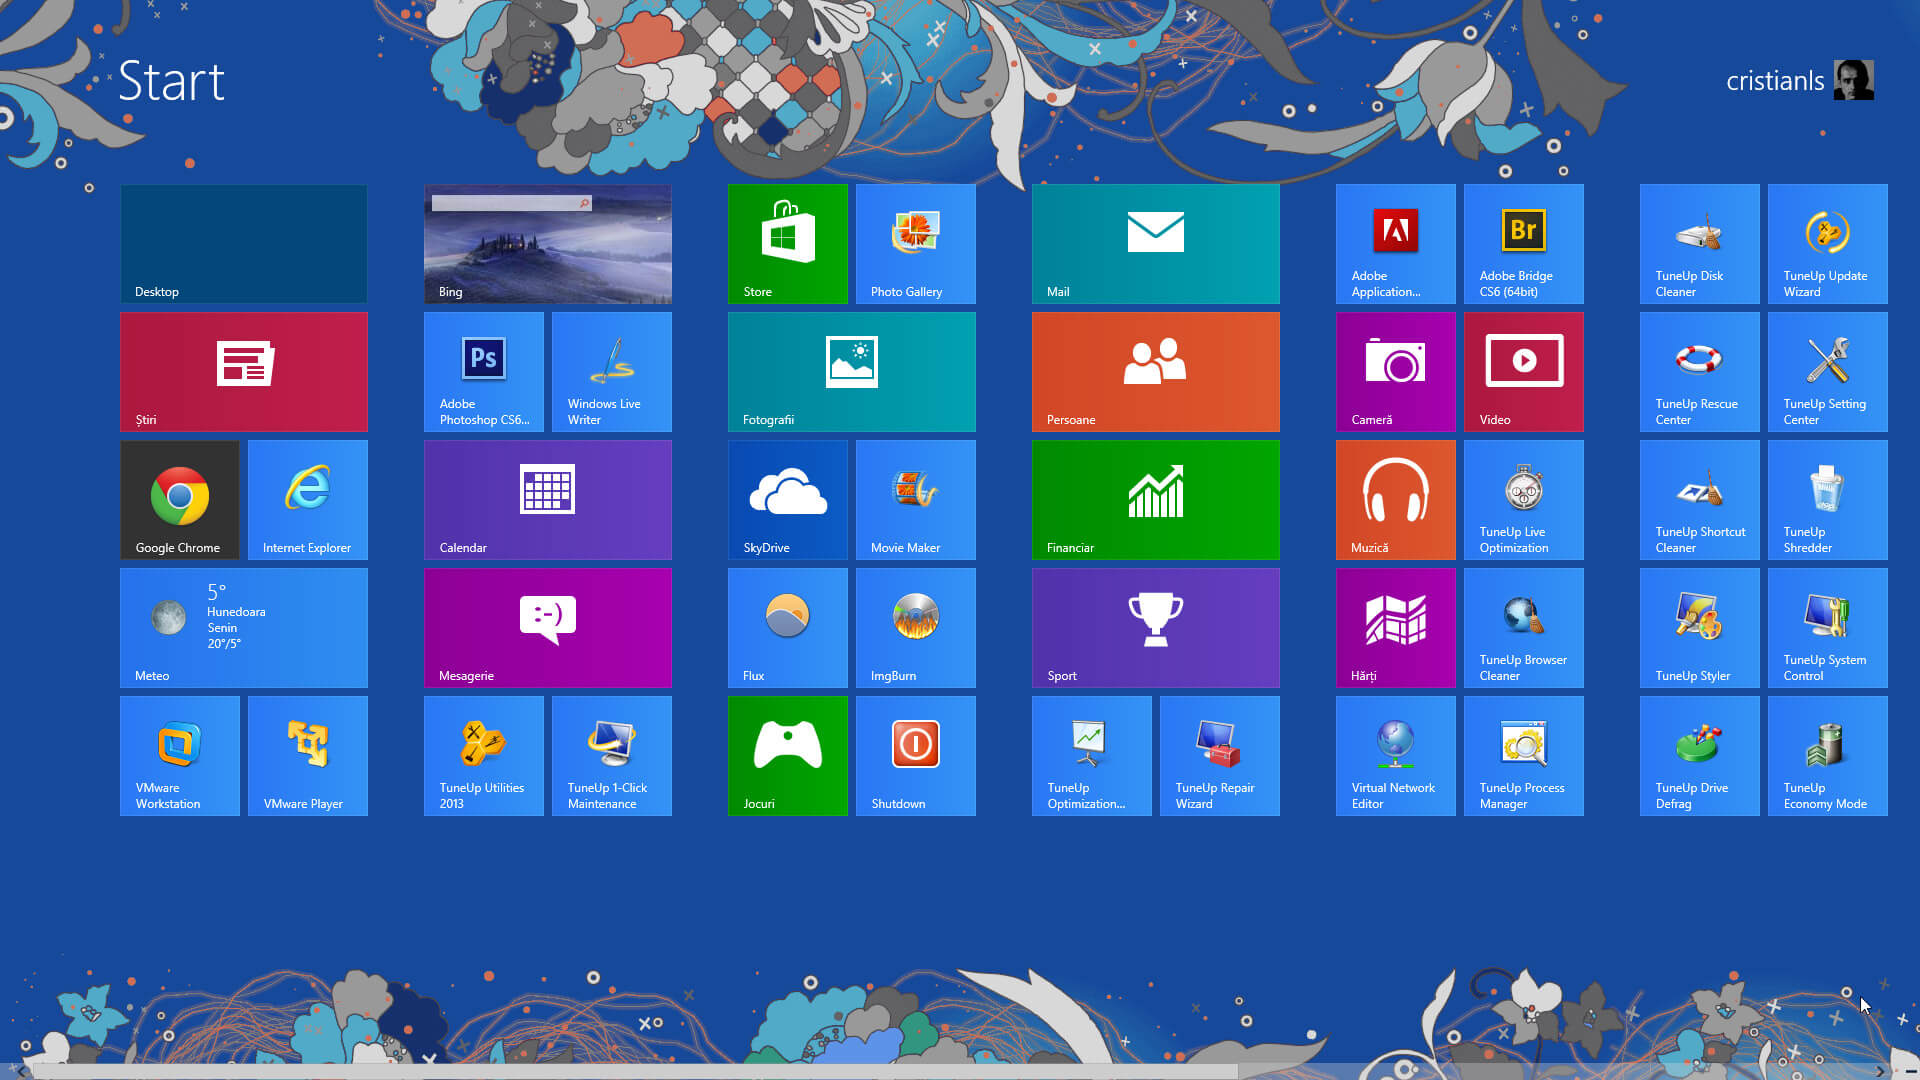Open the Mail tile
Viewport: 1920px width, 1080px height.
pyautogui.click(x=1155, y=243)
